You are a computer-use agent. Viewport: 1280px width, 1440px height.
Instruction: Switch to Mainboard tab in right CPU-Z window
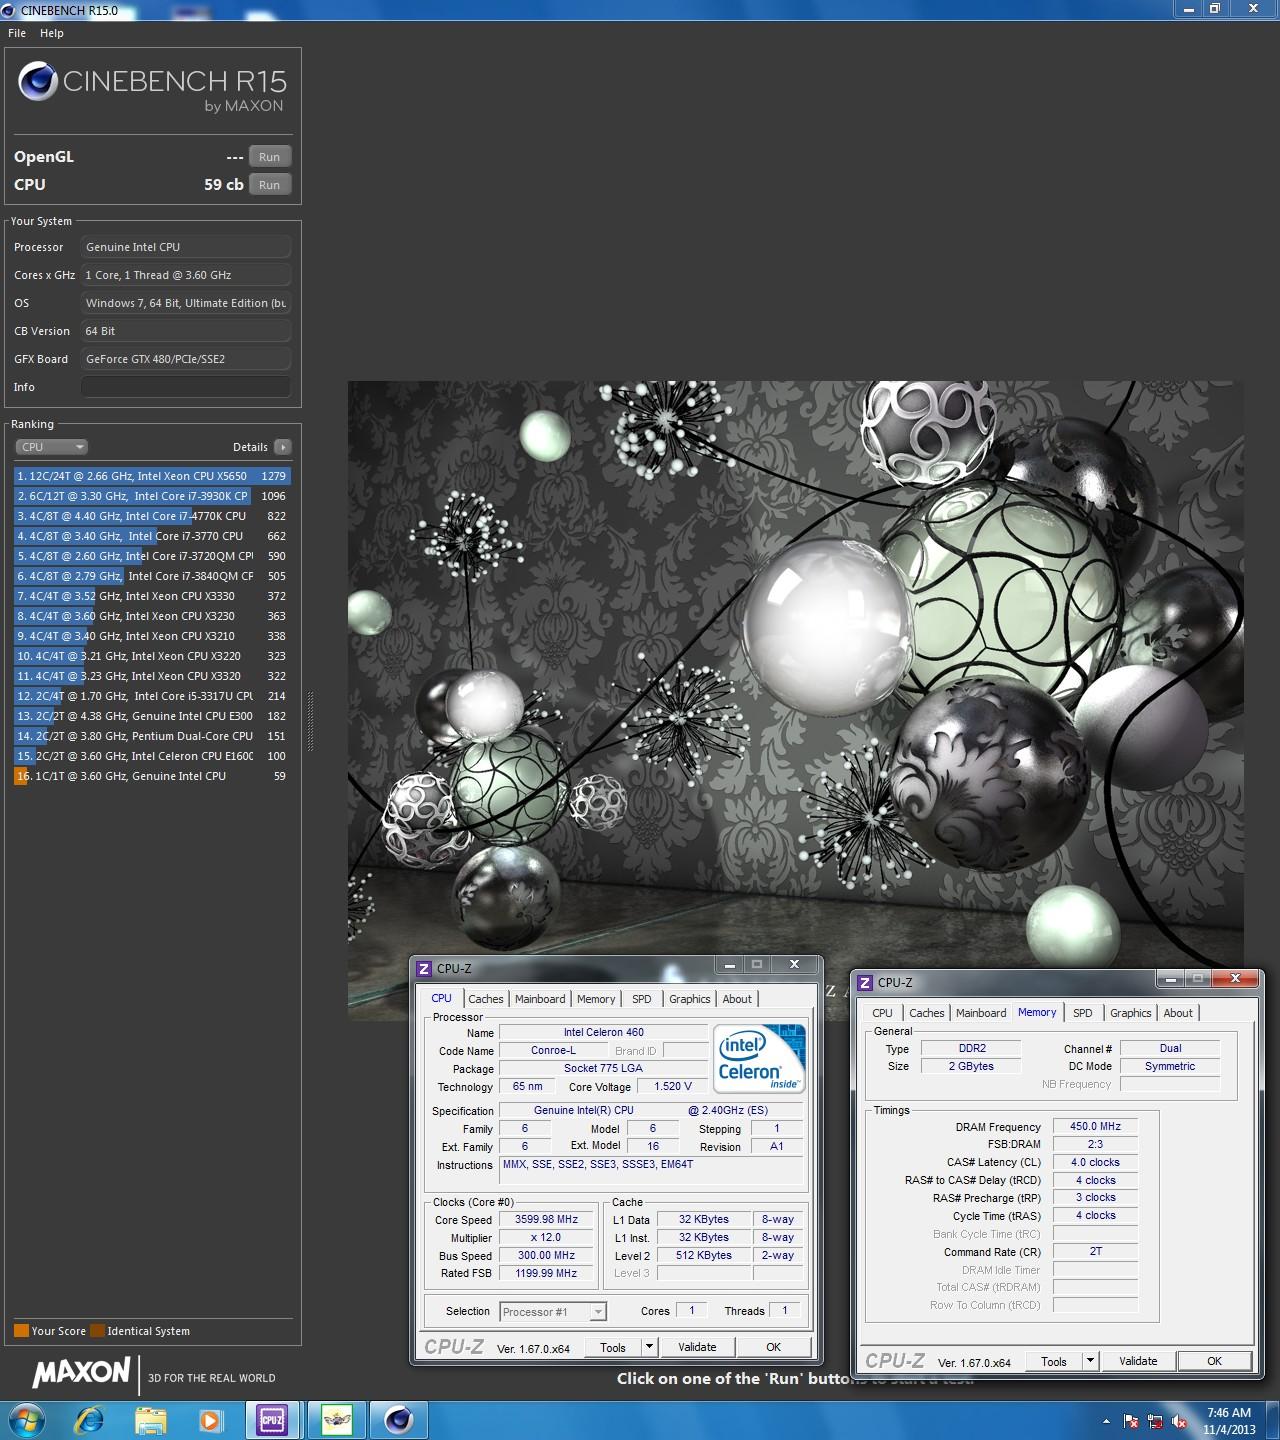(x=981, y=1013)
